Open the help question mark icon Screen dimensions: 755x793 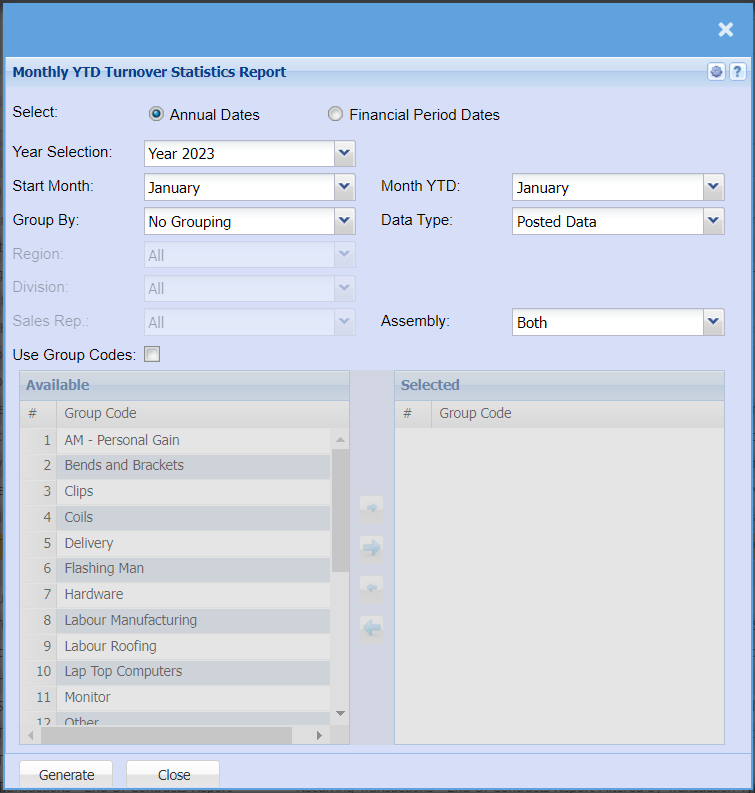[x=737, y=72]
